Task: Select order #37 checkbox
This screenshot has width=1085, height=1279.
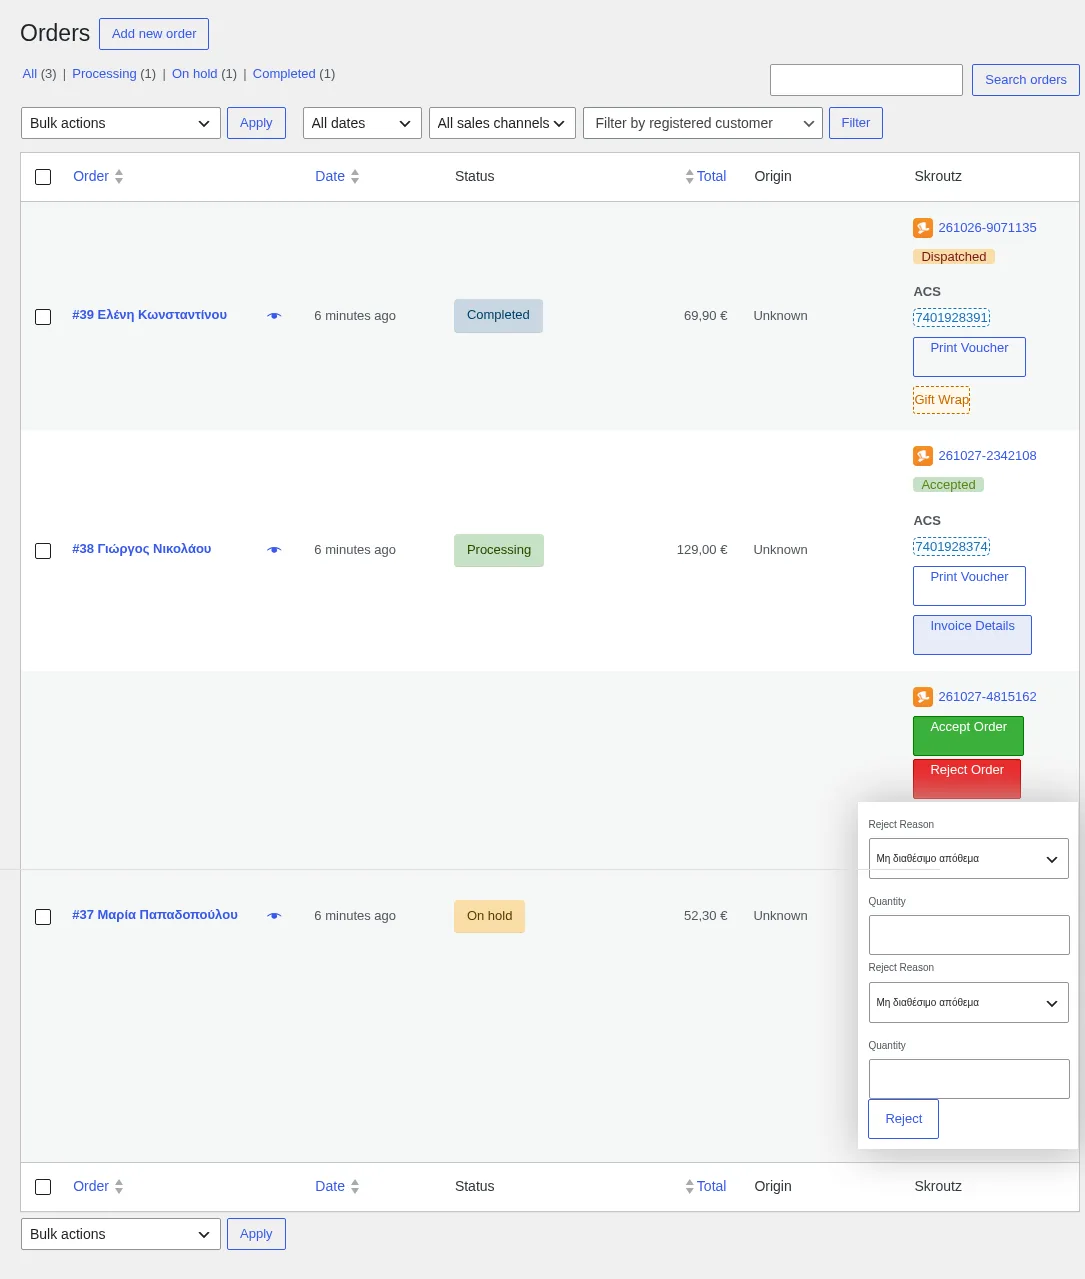Action: pos(43,917)
